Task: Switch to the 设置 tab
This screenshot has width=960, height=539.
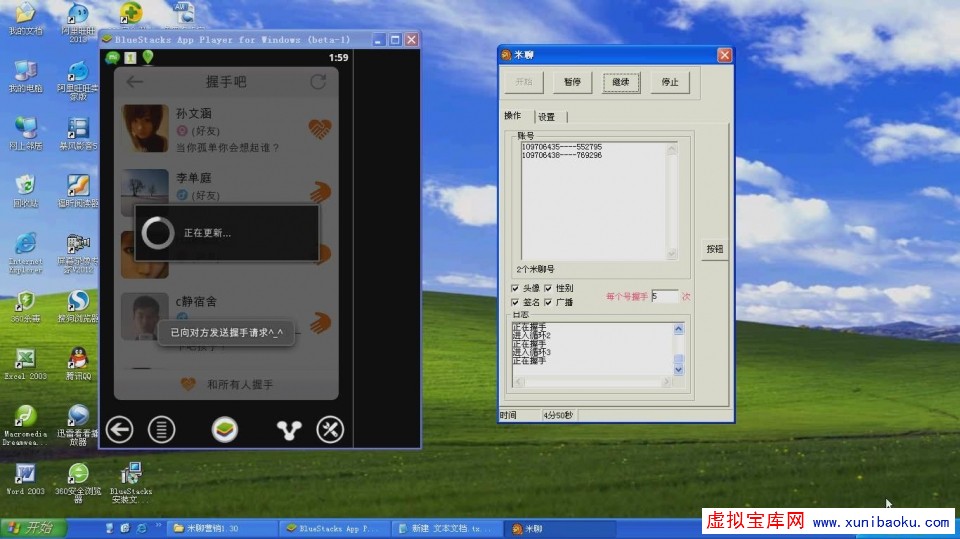Action: point(547,117)
